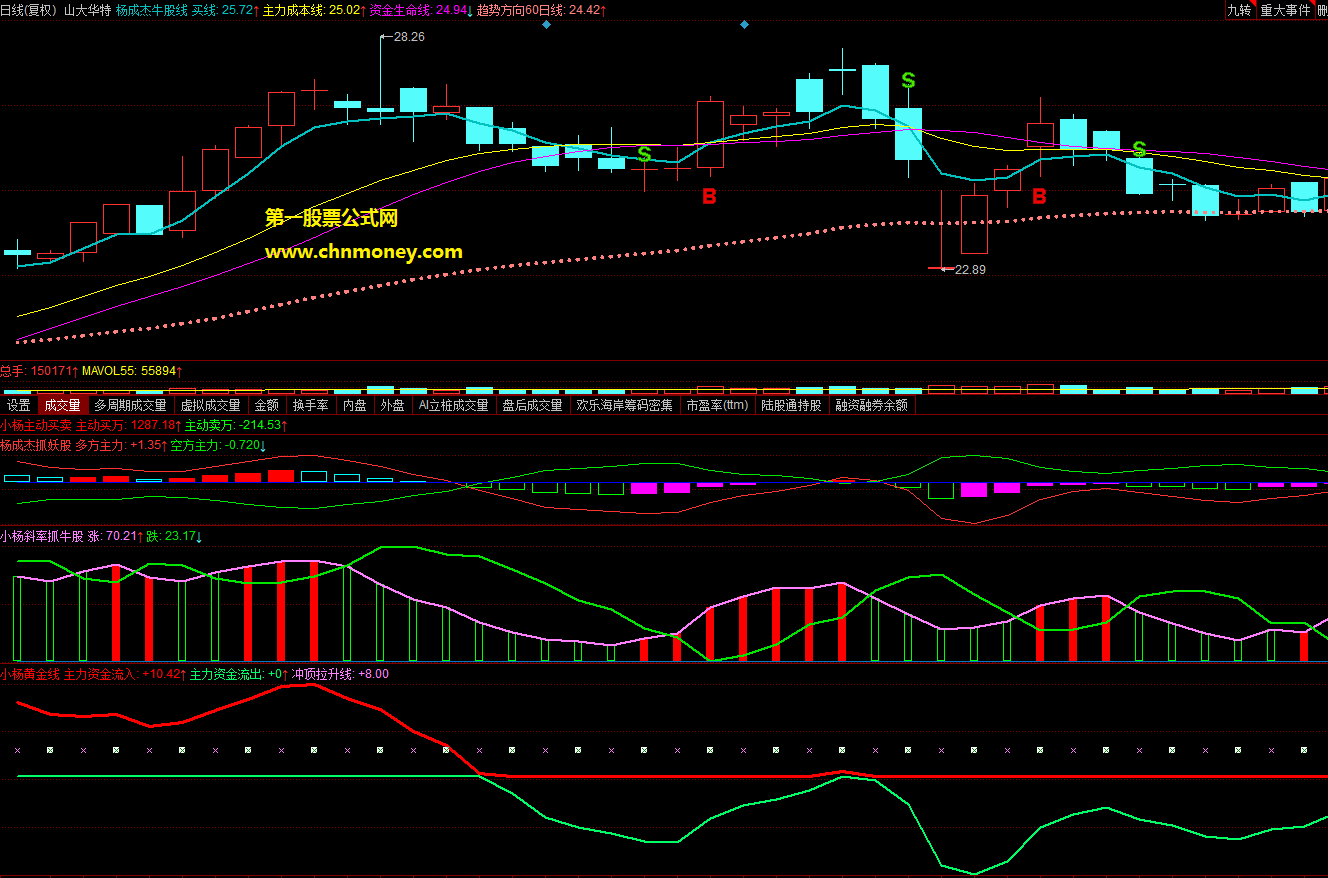Screen dimensions: 1328x878
Task: Click the 22.89 low price label
Action: (970, 269)
